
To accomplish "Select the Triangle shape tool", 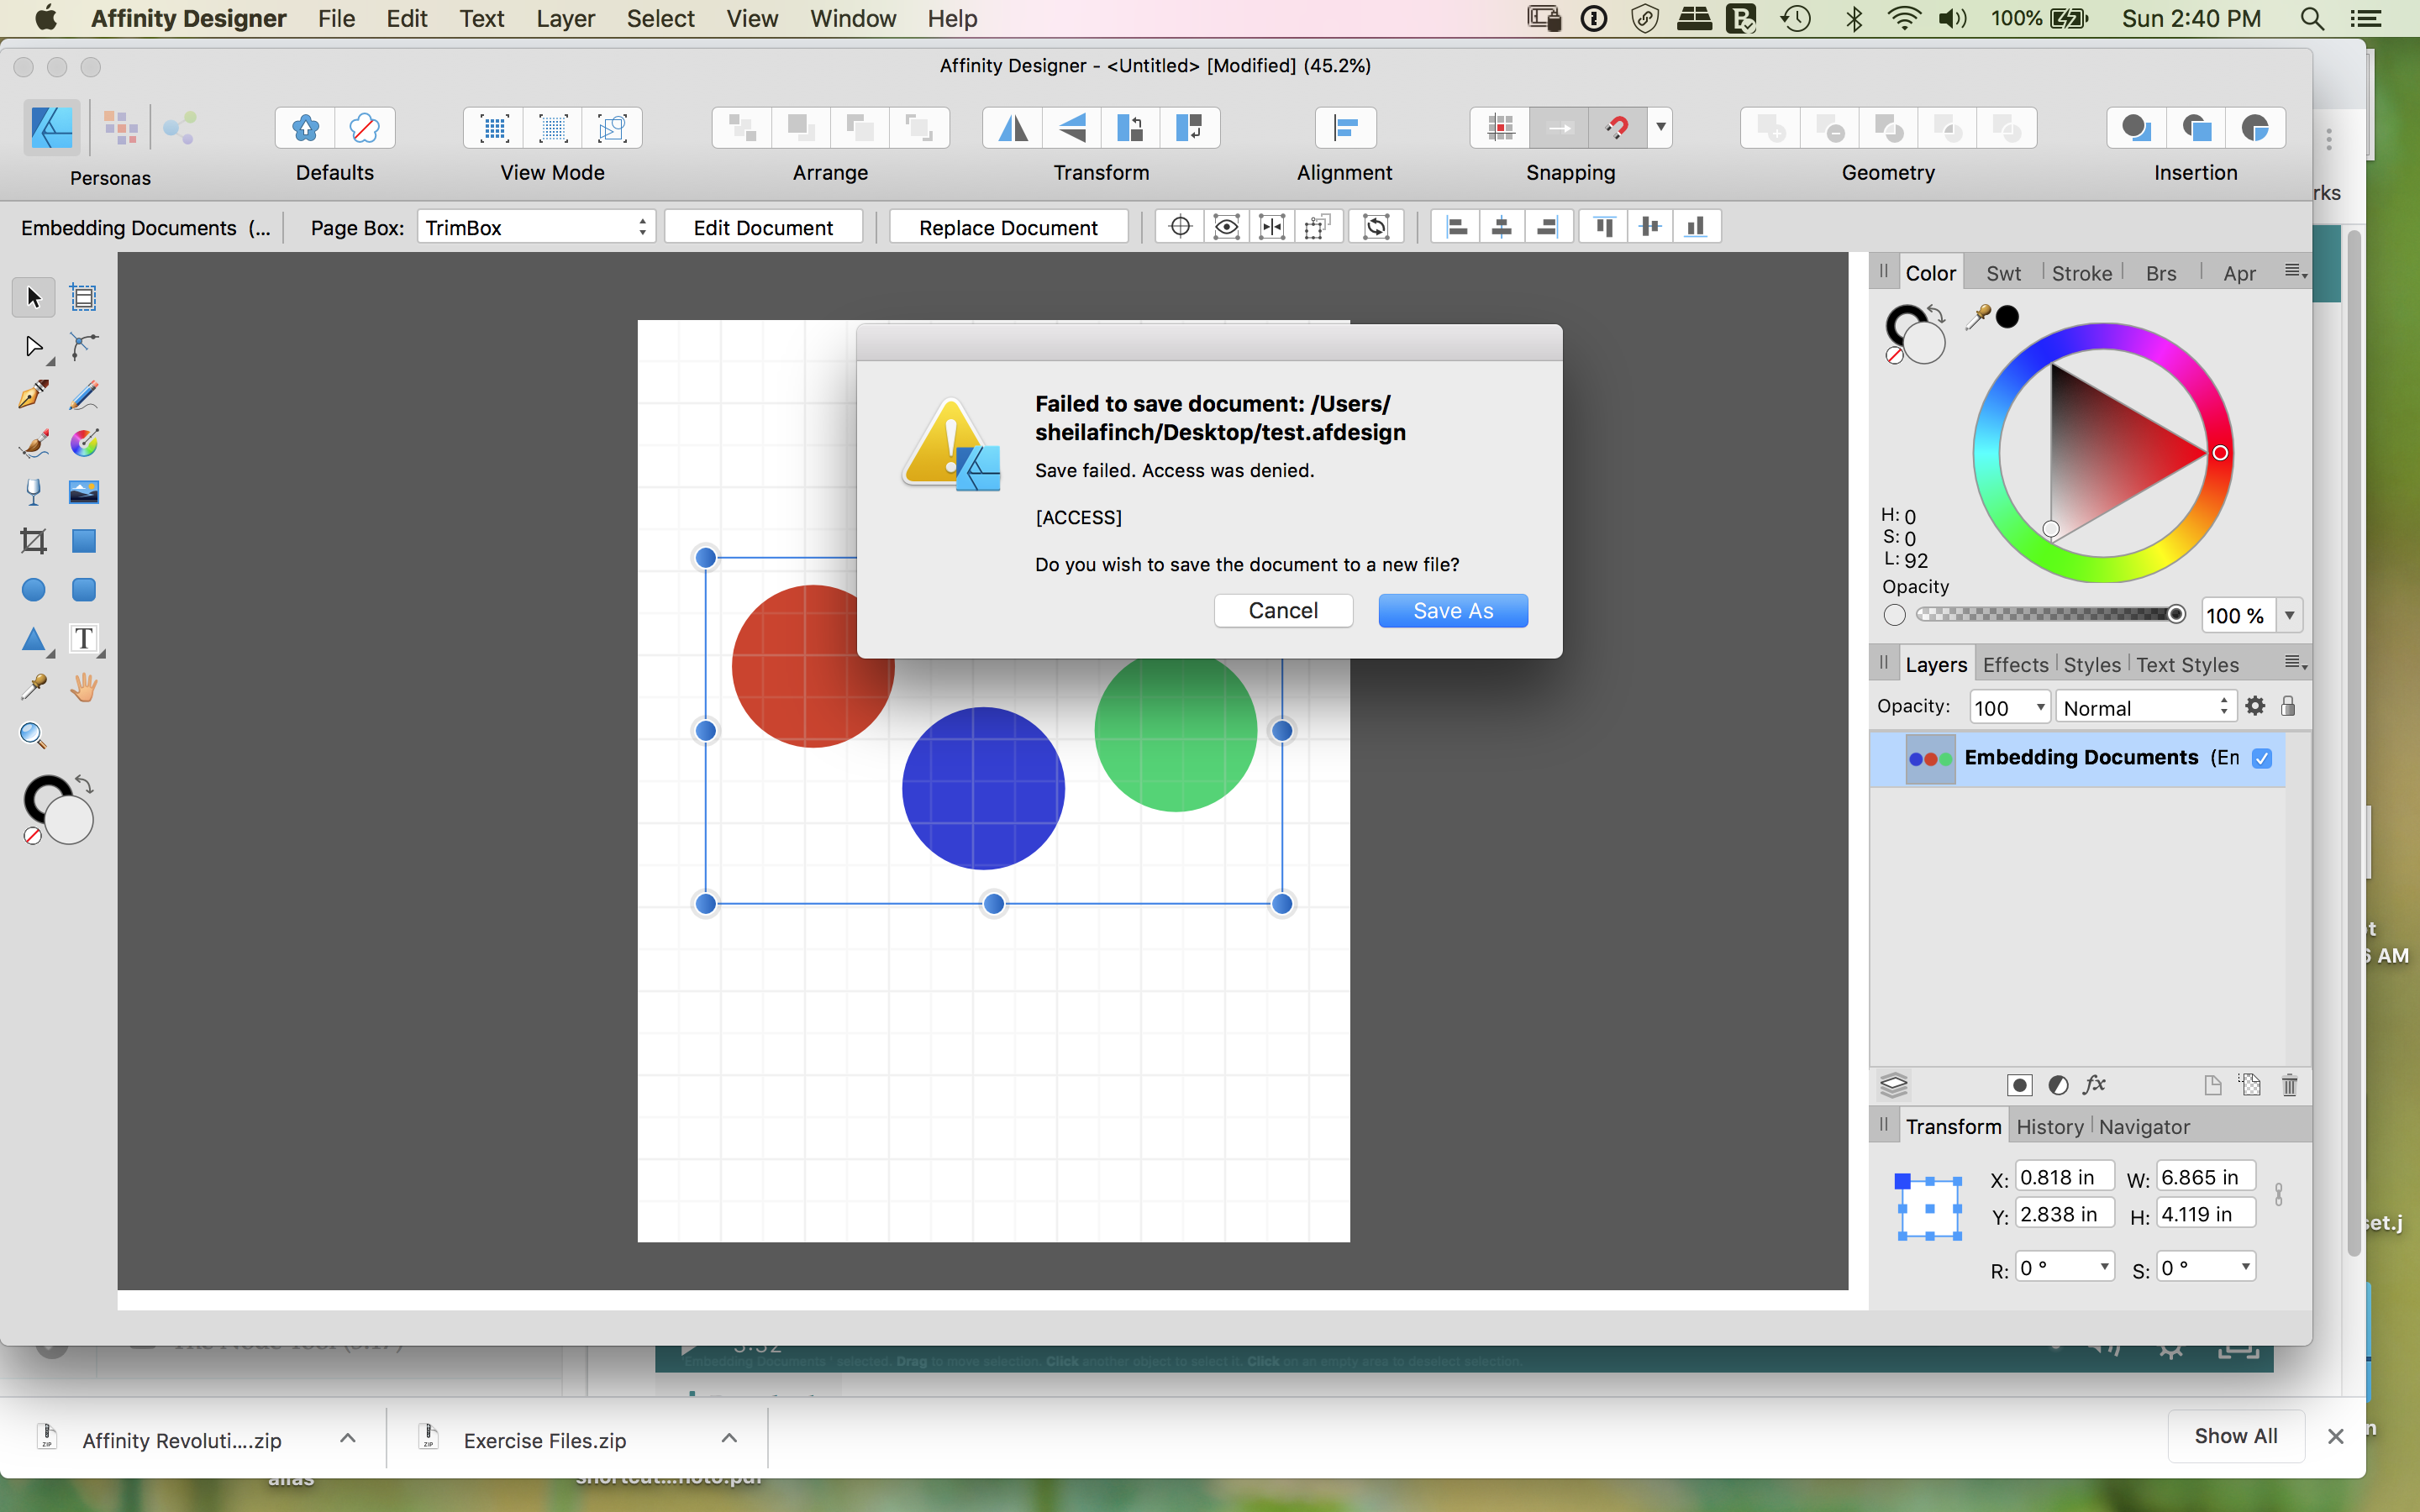I will pos(34,639).
